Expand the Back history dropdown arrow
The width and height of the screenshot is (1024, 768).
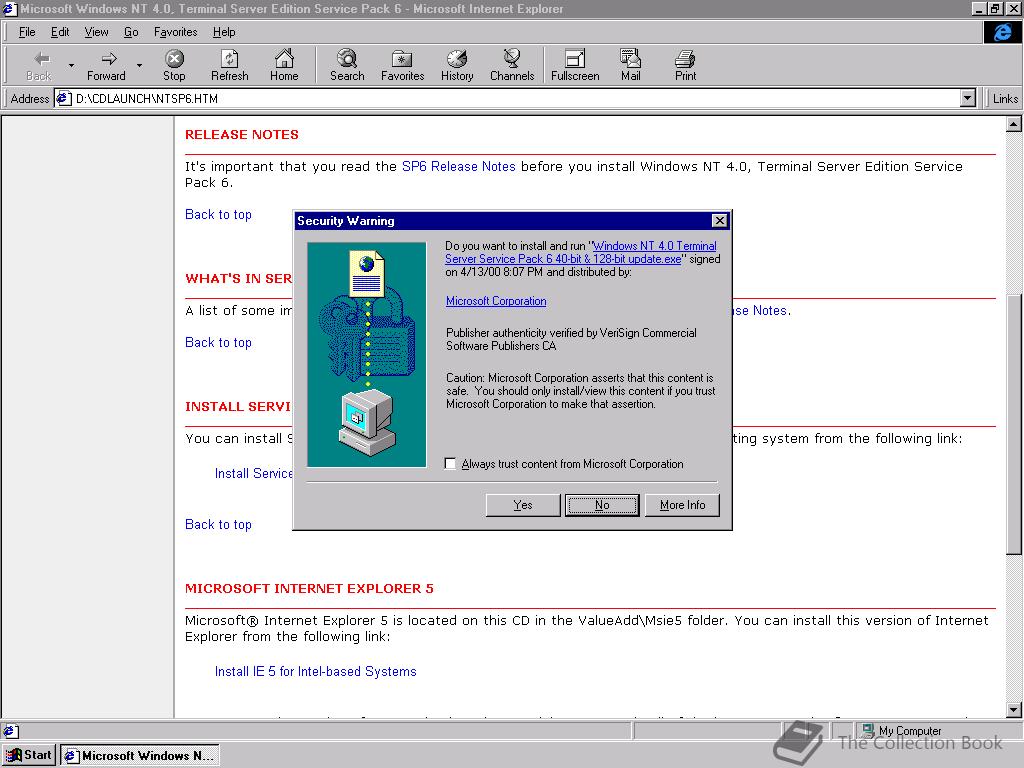point(71,65)
